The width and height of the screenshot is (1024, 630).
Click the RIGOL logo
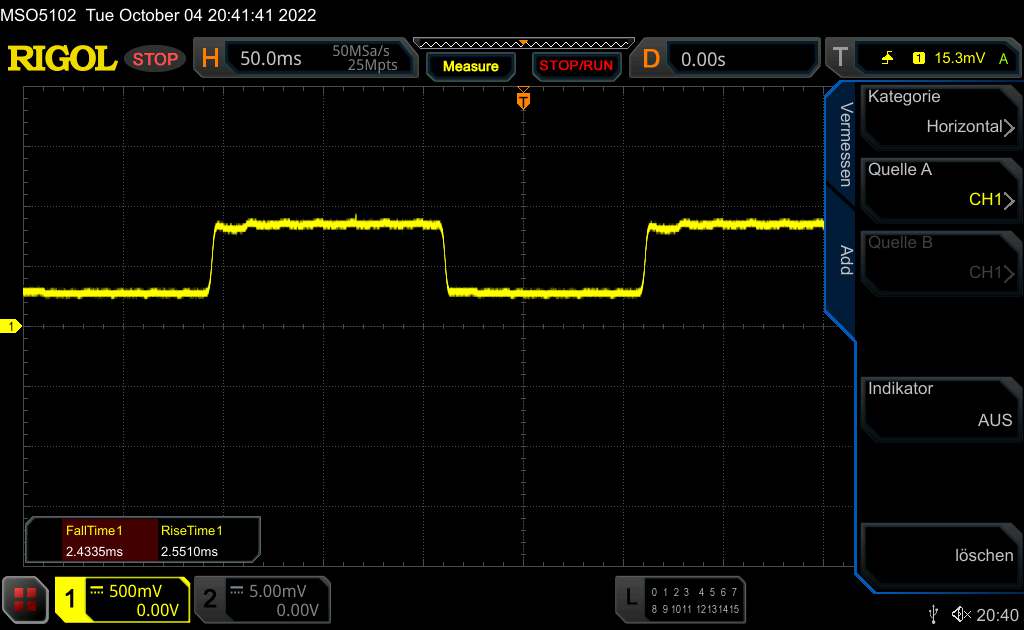click(x=62, y=59)
